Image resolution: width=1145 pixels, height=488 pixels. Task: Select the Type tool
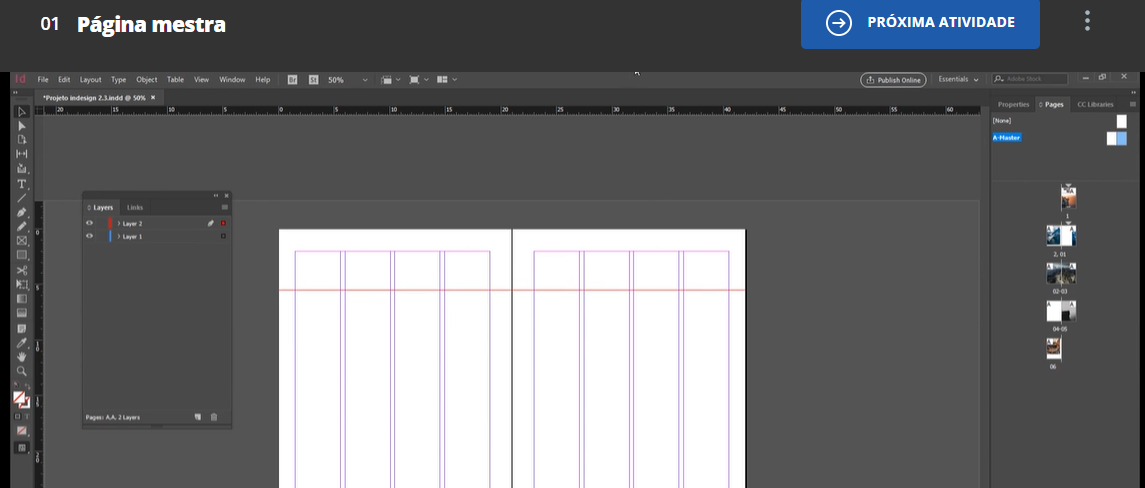tap(21, 184)
